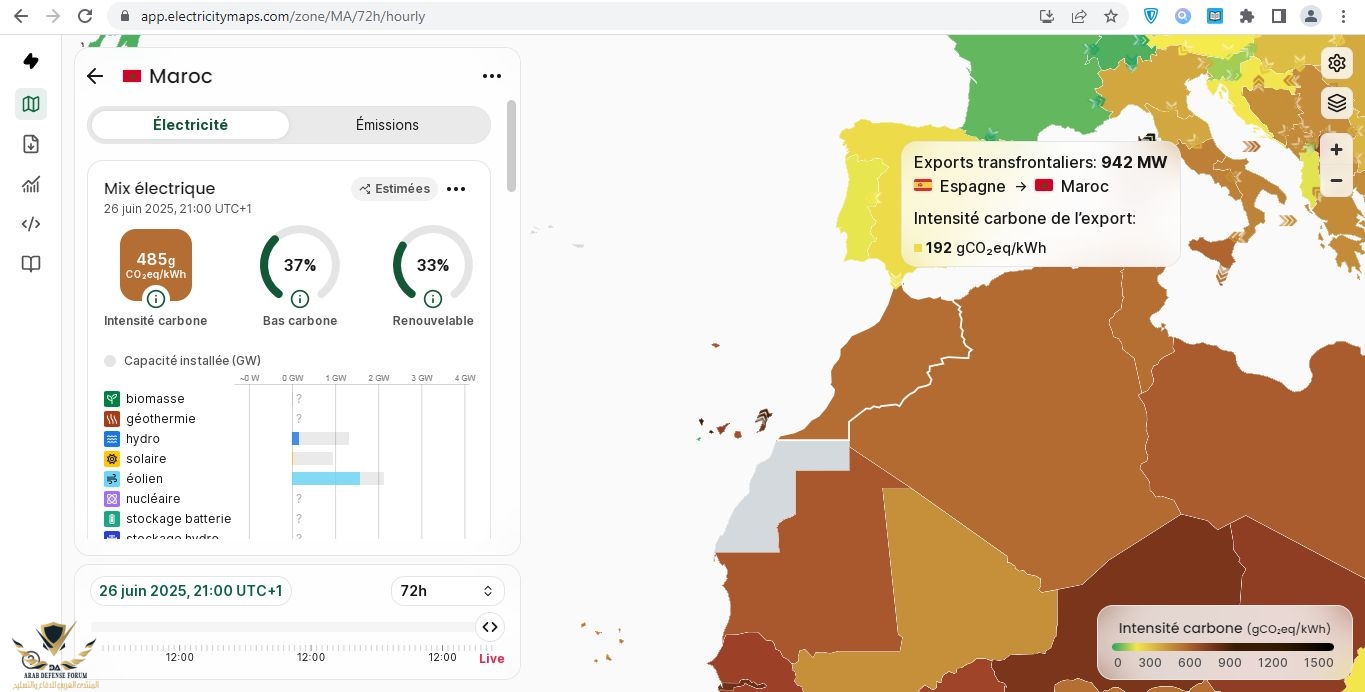Click the info icon under Bas carbone
The width and height of the screenshot is (1365, 692).
pos(299,298)
